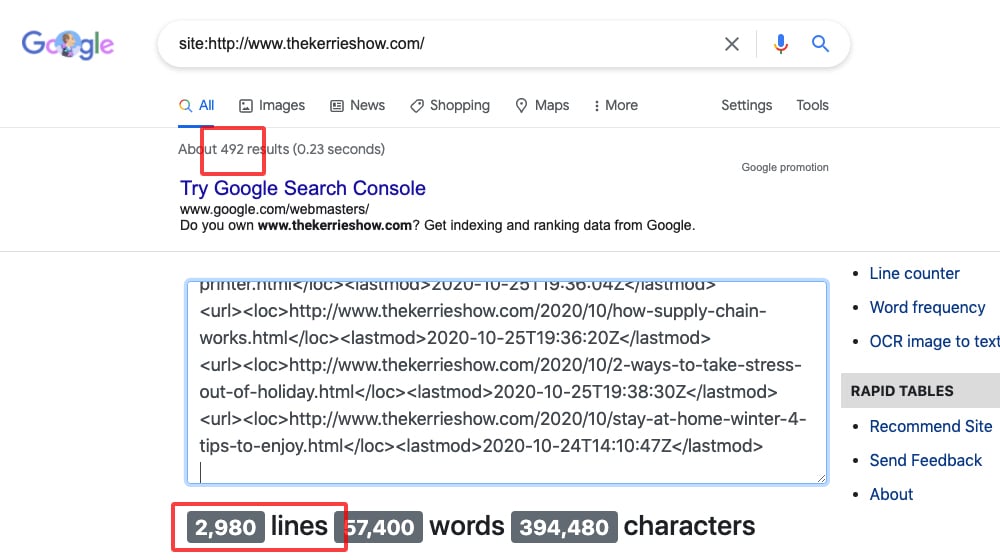The height and width of the screenshot is (560, 1000).
Task: Click inside the sitemap text area
Action: coord(507,382)
